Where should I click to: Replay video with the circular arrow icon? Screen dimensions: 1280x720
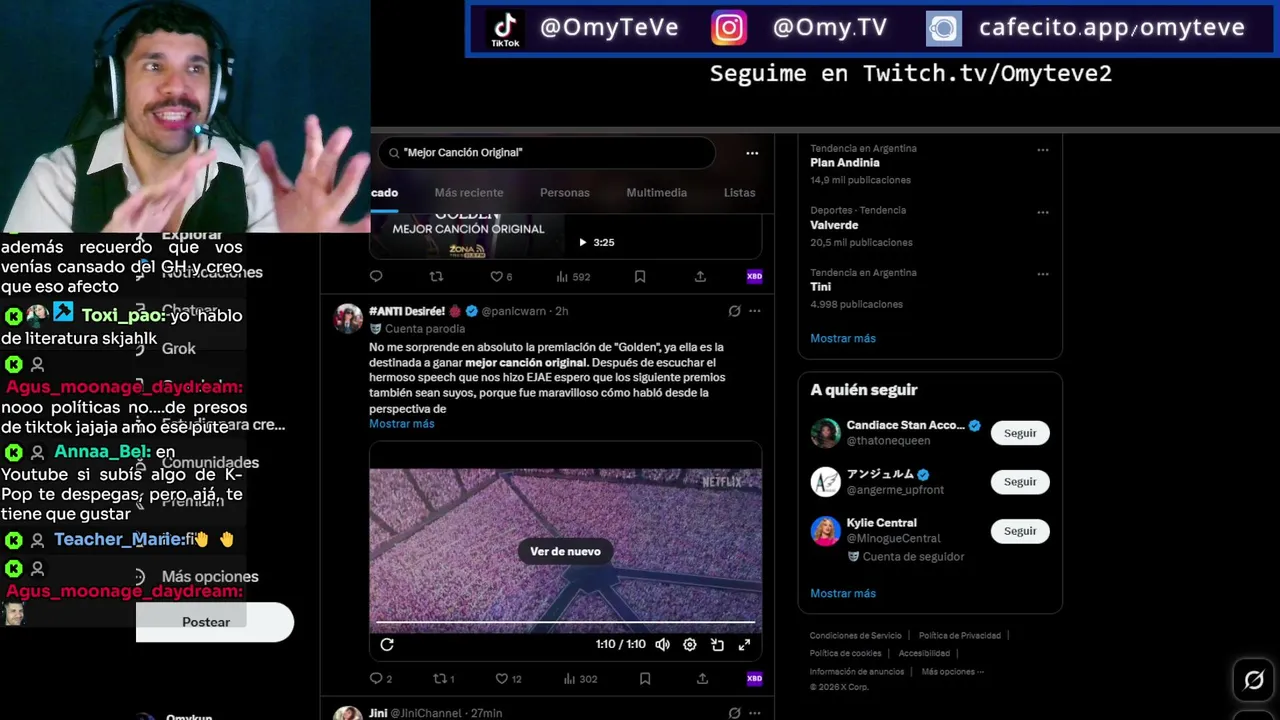(x=387, y=645)
